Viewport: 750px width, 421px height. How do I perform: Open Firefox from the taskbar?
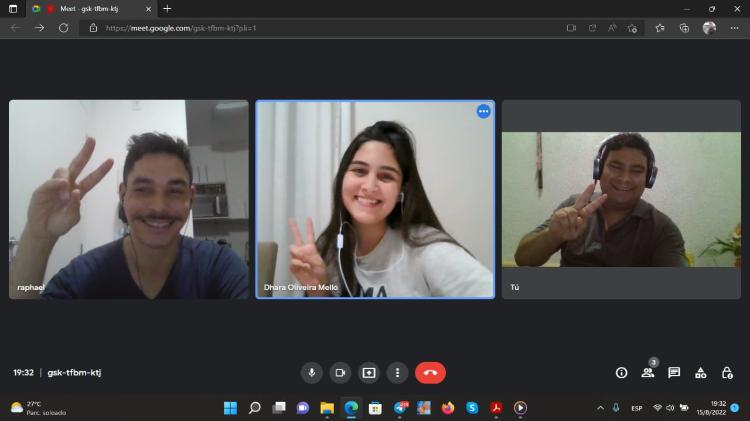pos(448,408)
